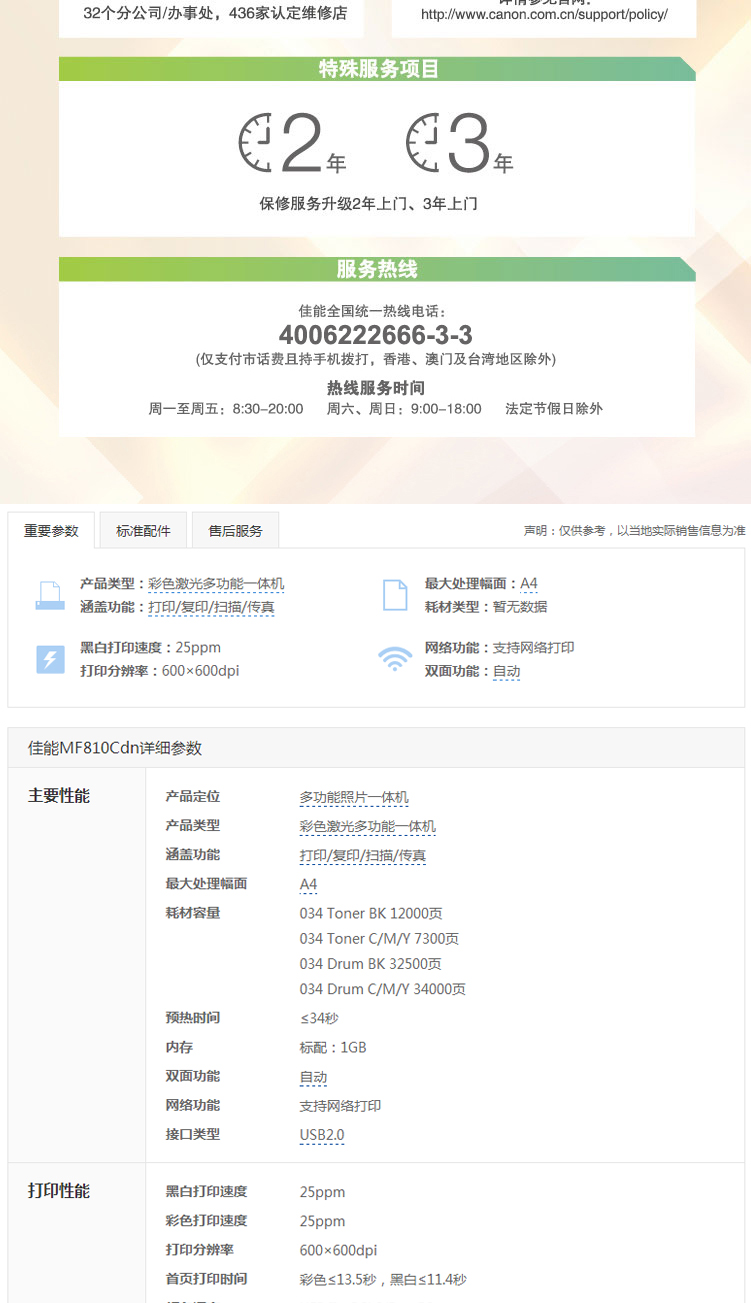Screen dimensions: 751x1303
Task: Click 支持网络打印 value in detail table
Action: pyautogui.click(x=340, y=1106)
